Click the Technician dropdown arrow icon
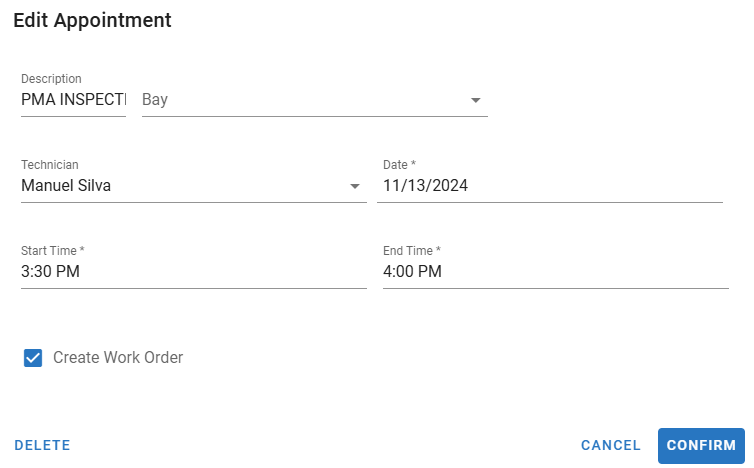The width and height of the screenshot is (754, 468). point(354,186)
